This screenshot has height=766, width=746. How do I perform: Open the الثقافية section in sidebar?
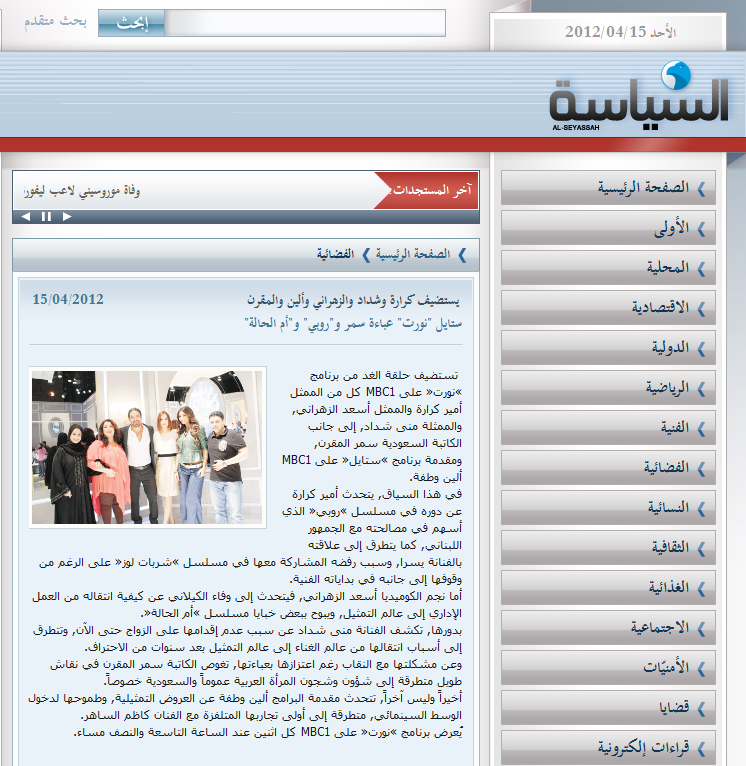608,548
